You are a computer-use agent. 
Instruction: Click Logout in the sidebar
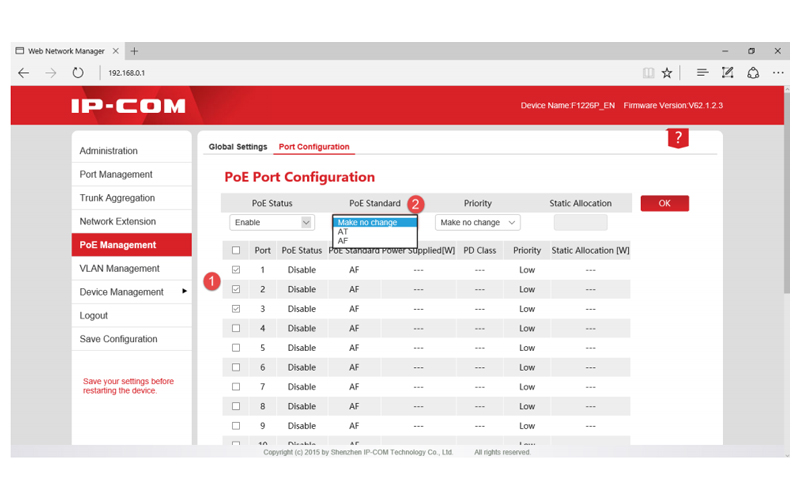point(132,315)
